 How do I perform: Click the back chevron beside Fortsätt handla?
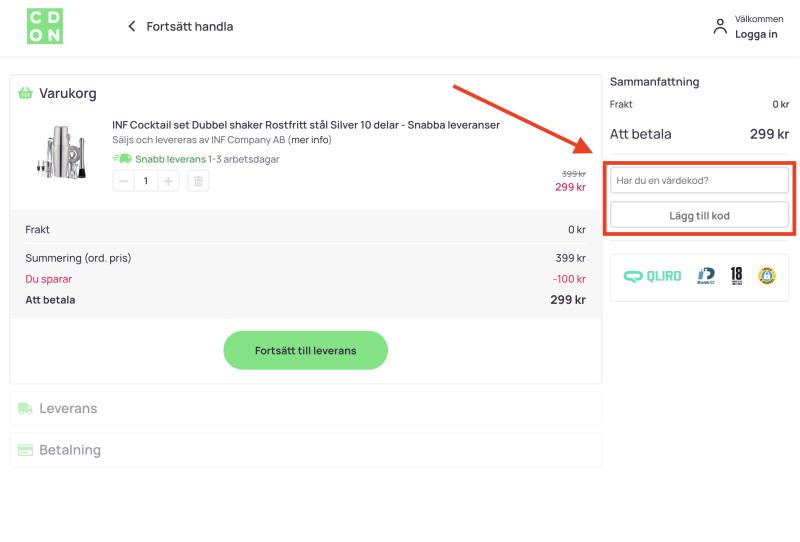(132, 26)
